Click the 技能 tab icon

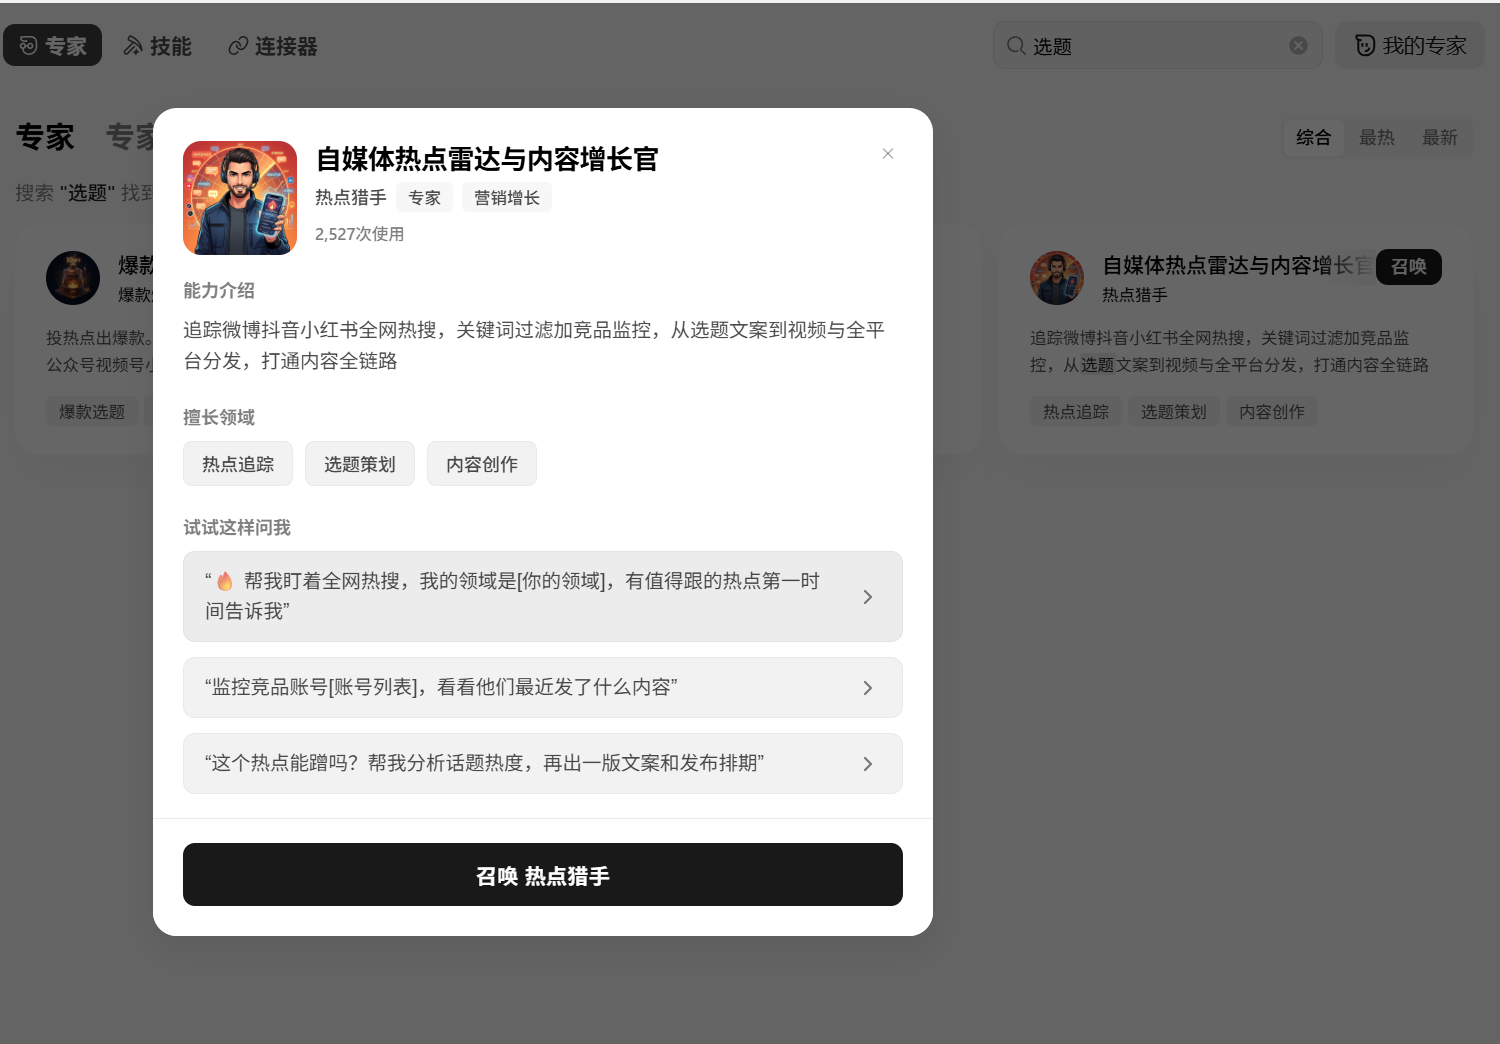point(133,46)
